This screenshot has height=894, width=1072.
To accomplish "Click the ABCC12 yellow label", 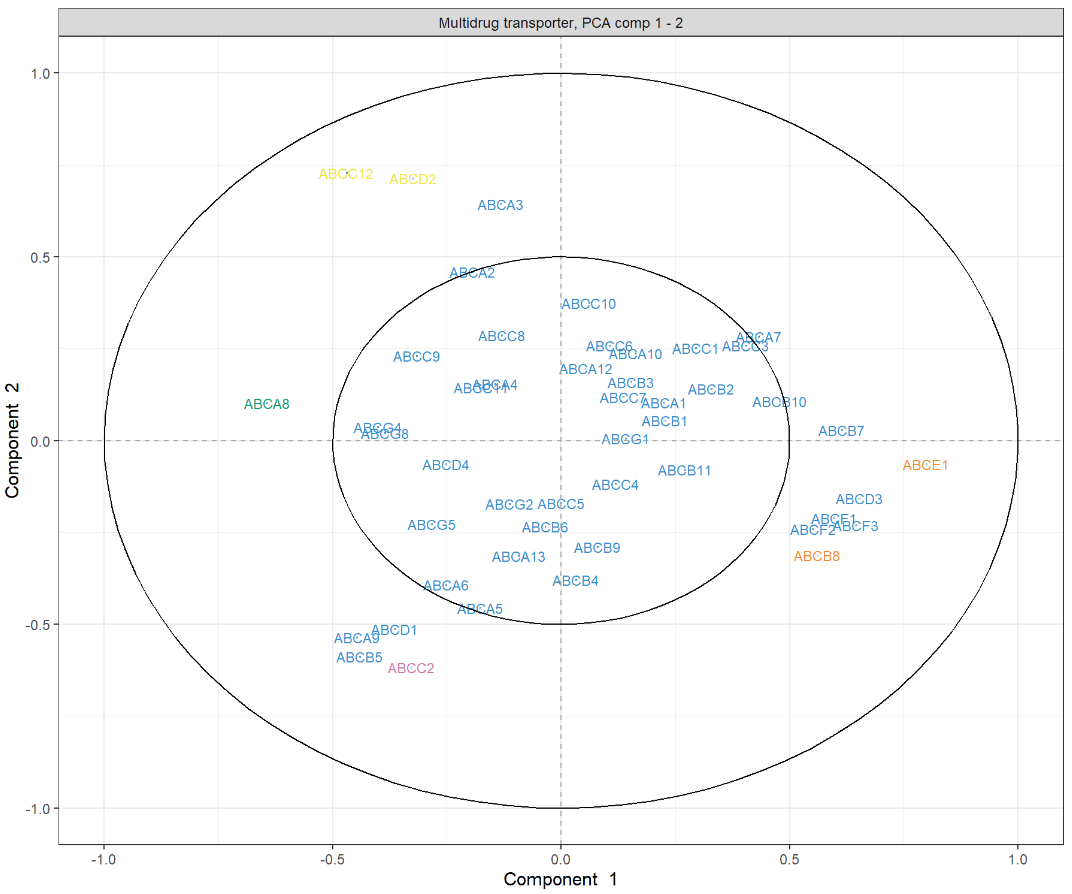I will pos(346,174).
